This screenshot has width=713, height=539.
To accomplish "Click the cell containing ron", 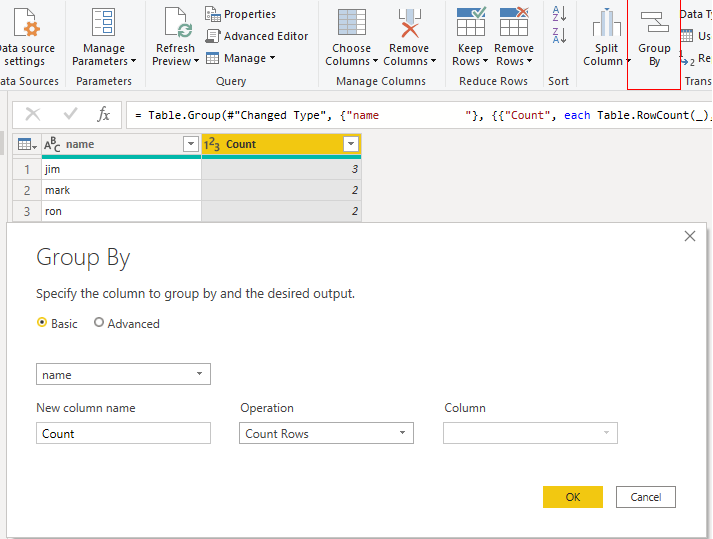I will [x=121, y=211].
